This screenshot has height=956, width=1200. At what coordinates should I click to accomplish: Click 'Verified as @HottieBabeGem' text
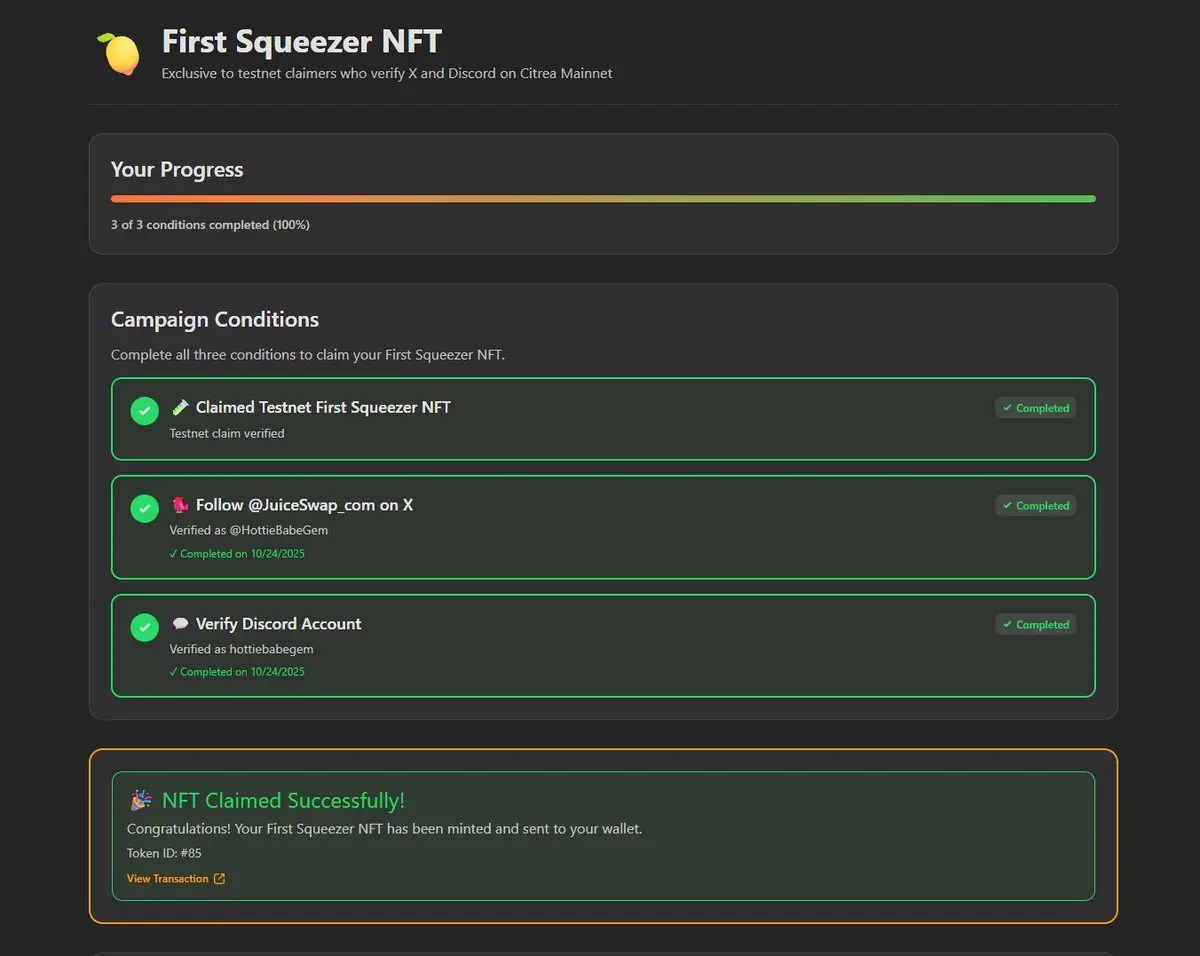[x=249, y=530]
